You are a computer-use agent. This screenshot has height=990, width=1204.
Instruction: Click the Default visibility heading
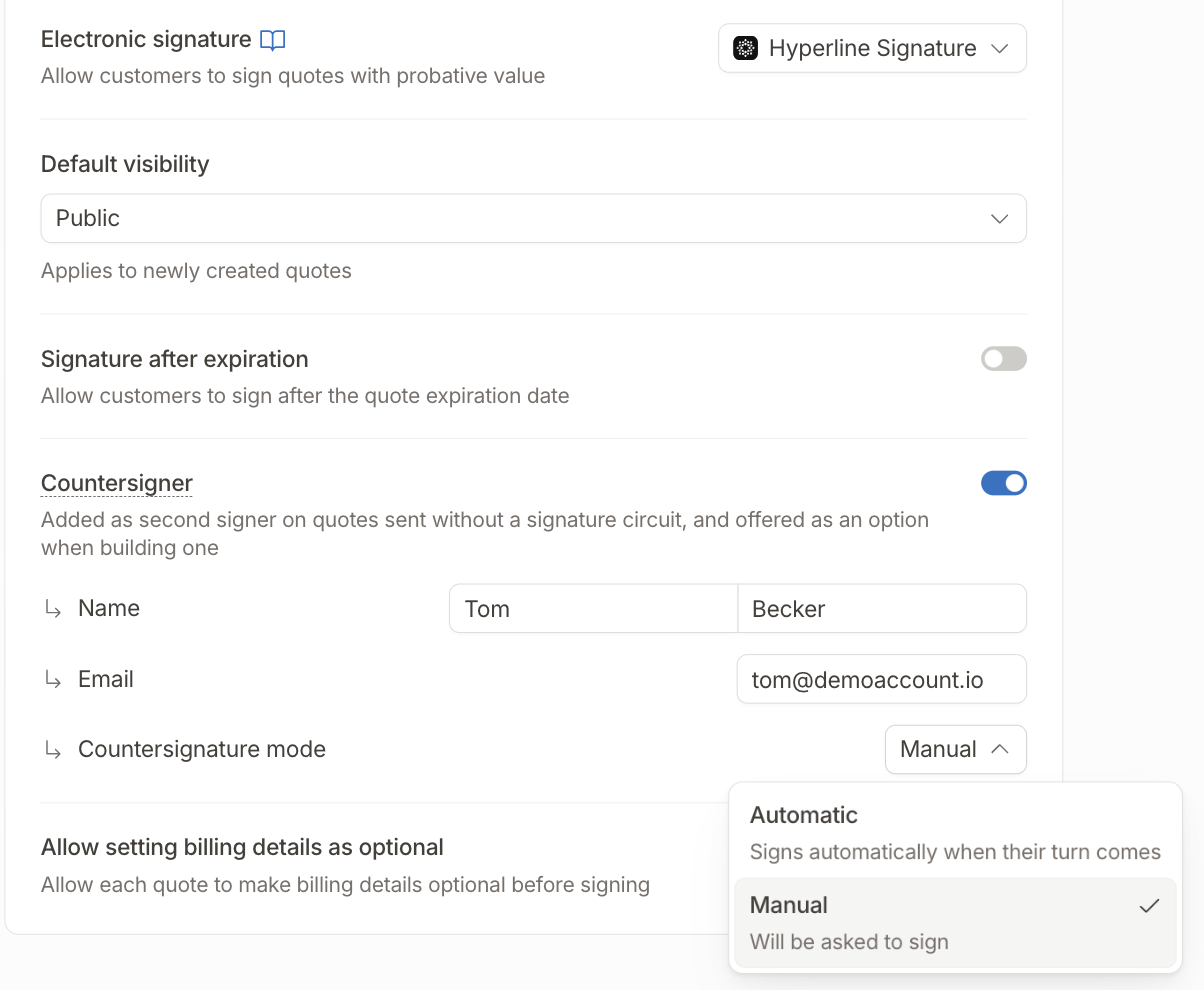[125, 164]
